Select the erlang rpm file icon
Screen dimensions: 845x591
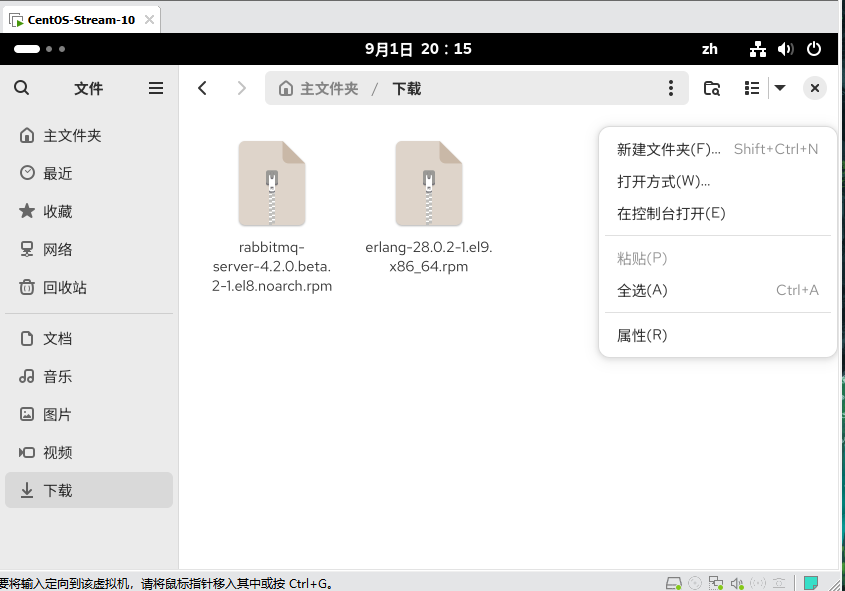[x=428, y=183]
